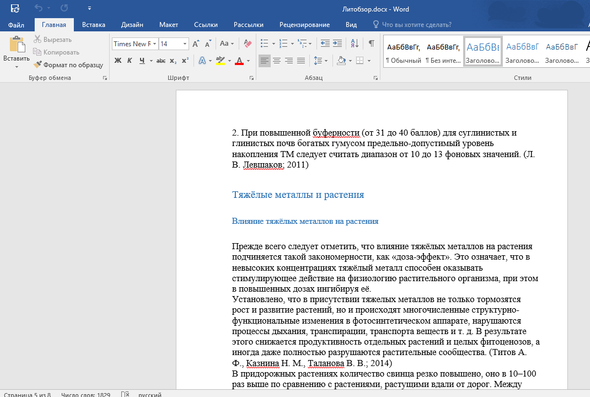This screenshot has width=590, height=397.
Task: Open the Буфер обмена dialog launcher
Action: (105, 78)
